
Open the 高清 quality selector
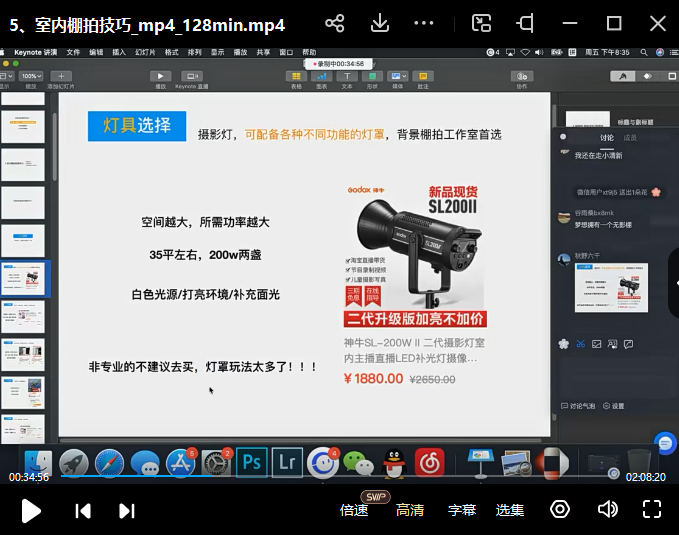click(x=410, y=510)
